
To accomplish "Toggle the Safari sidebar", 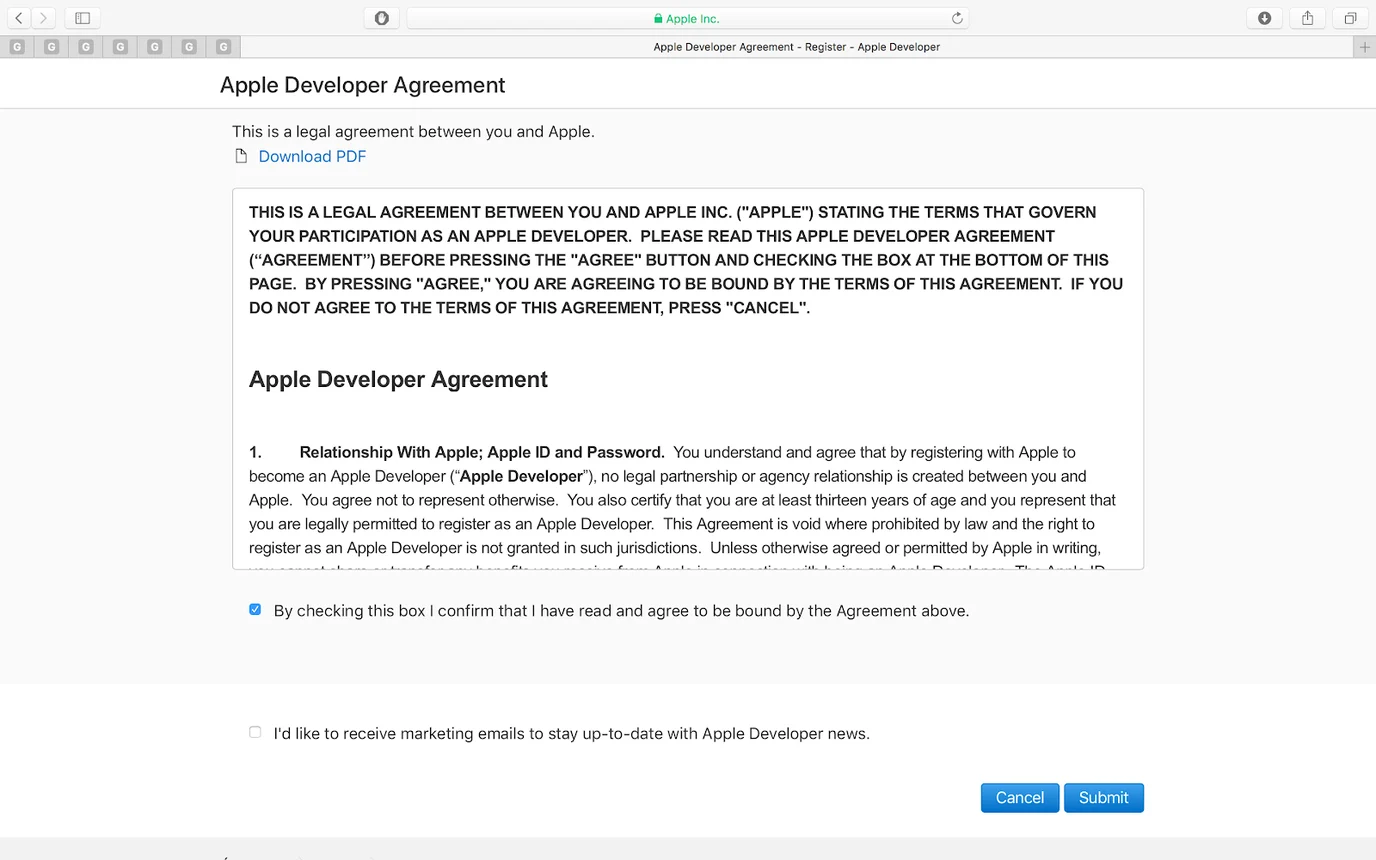I will pos(81,17).
